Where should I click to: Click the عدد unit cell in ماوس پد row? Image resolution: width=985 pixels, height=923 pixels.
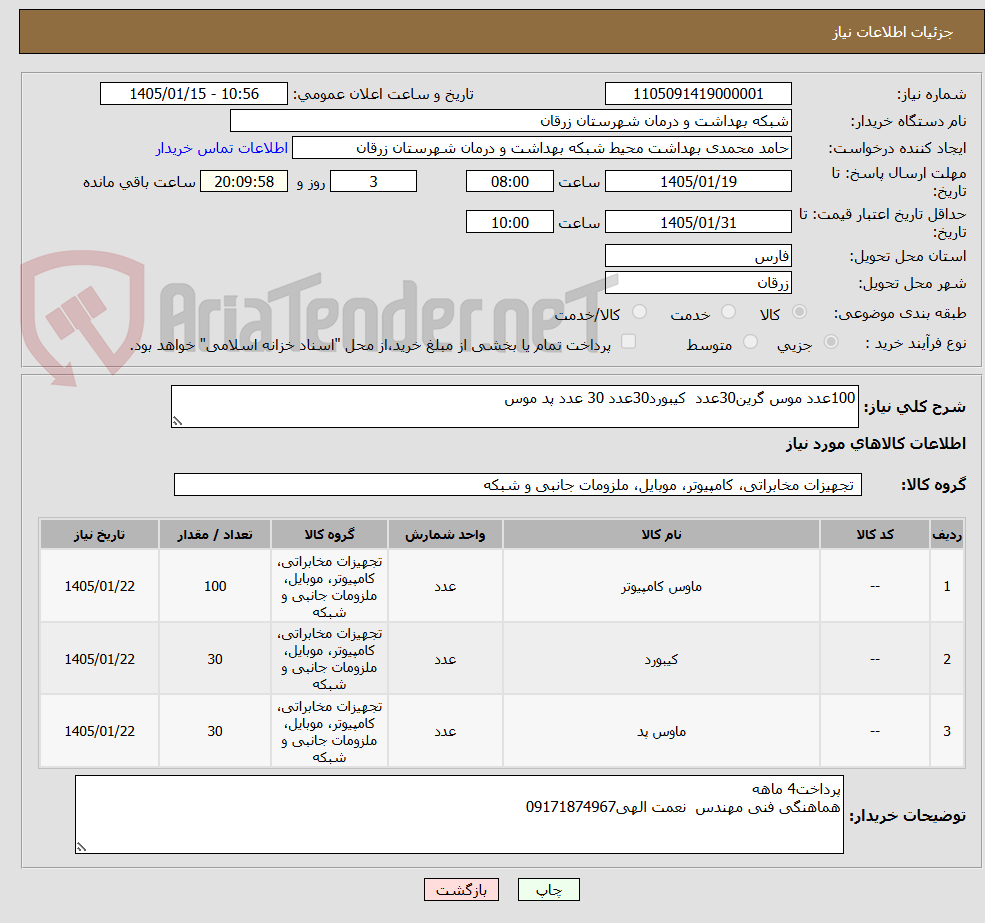[445, 731]
